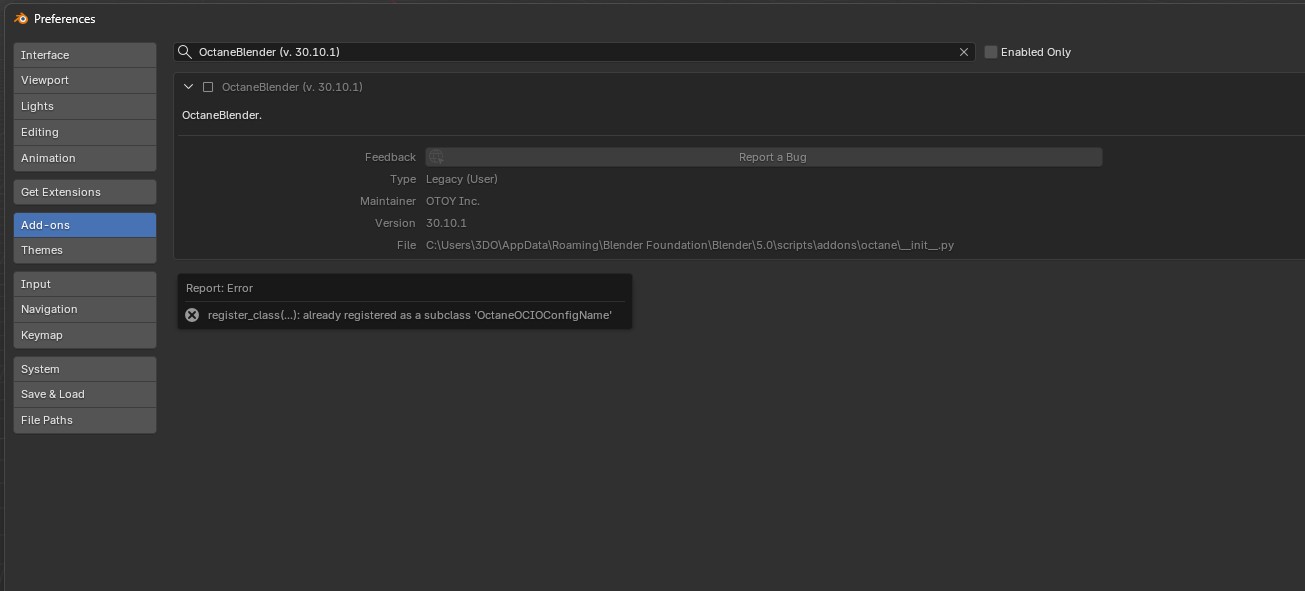Image resolution: width=1305 pixels, height=591 pixels.
Task: Open the Interface preferences tab
Action: click(85, 55)
